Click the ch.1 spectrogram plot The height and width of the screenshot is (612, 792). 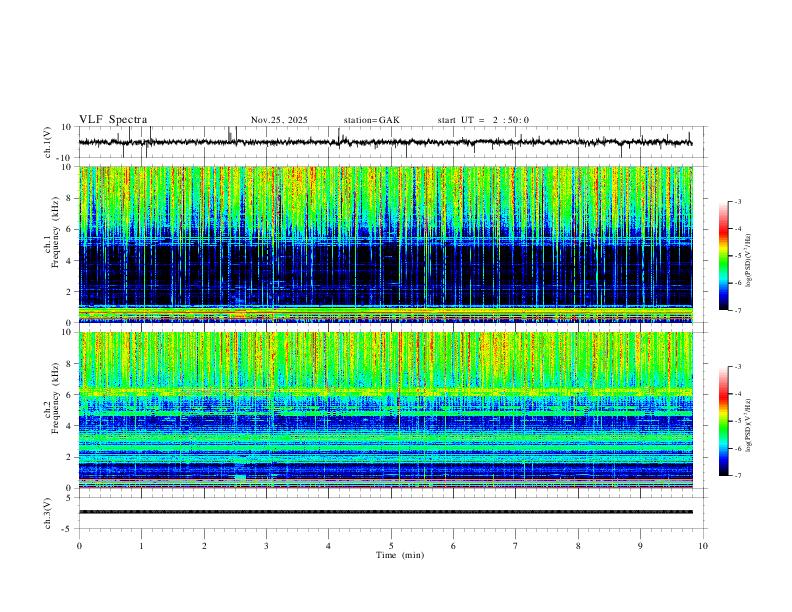[x=385, y=244]
